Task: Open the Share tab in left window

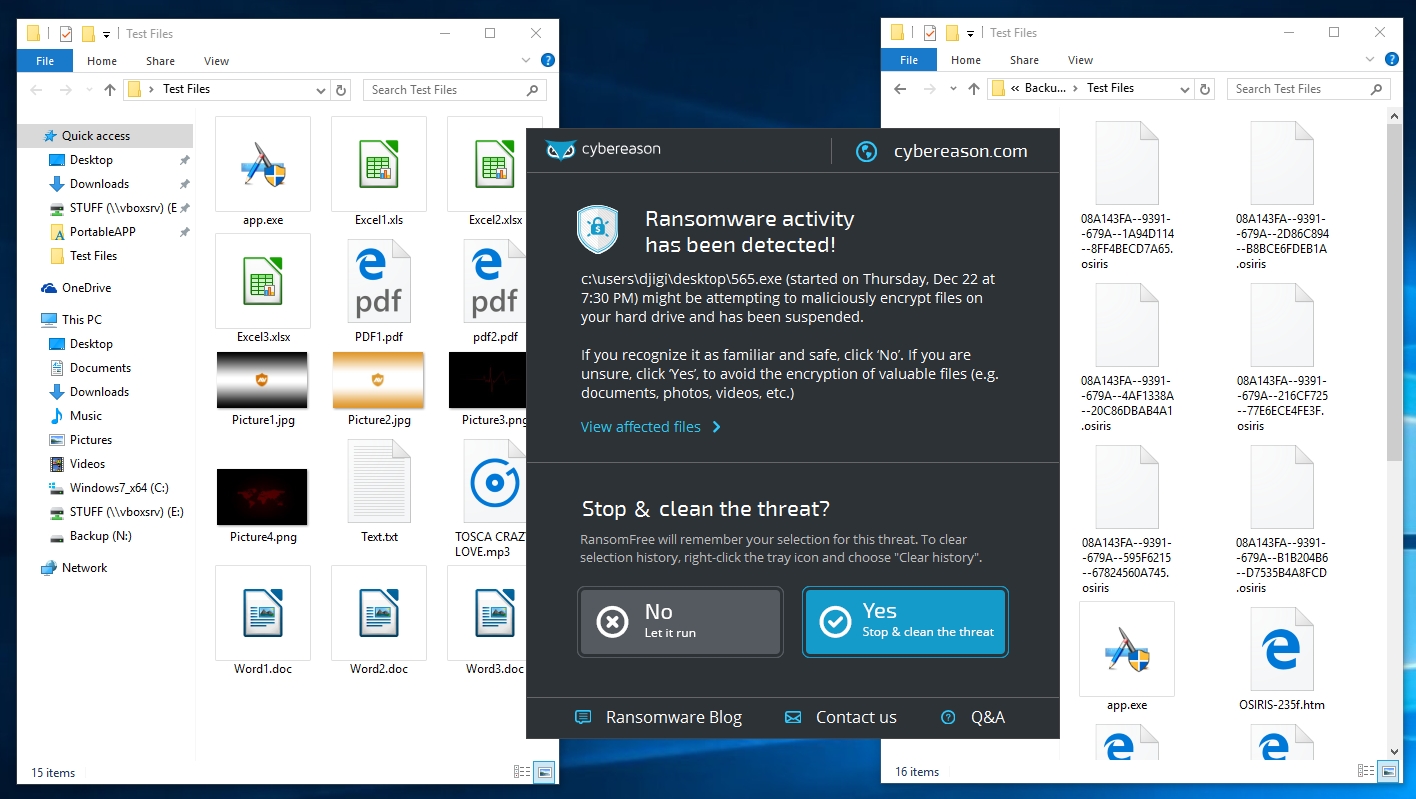Action: tap(160, 61)
